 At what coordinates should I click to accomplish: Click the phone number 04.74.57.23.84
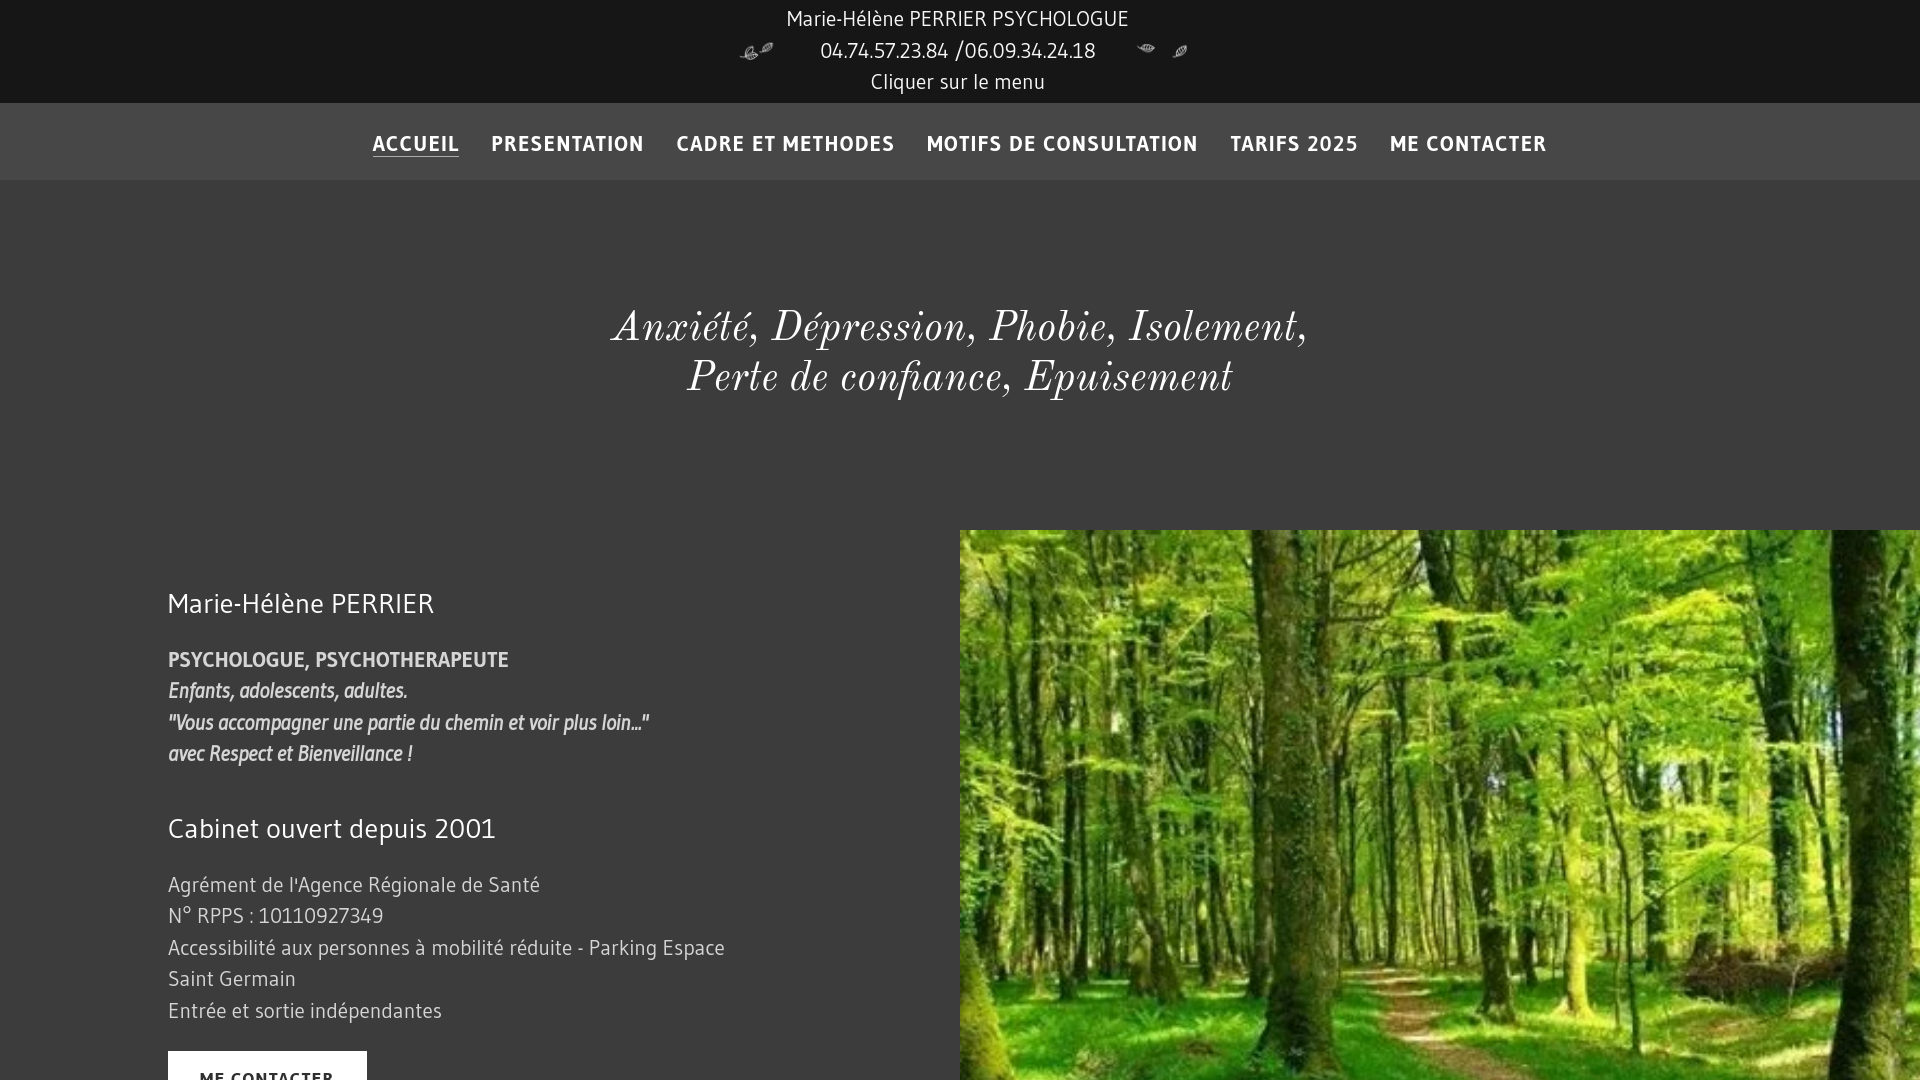coord(884,50)
